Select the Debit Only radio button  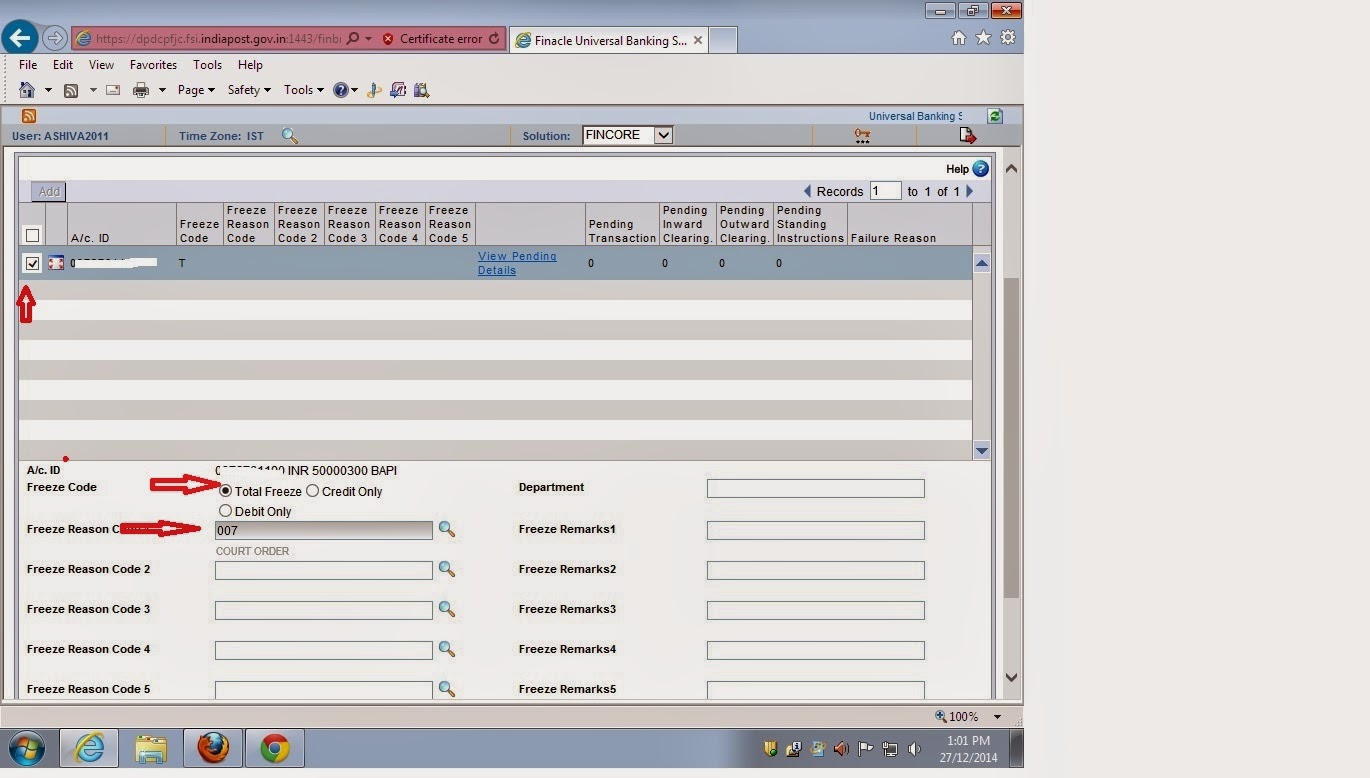coord(225,511)
